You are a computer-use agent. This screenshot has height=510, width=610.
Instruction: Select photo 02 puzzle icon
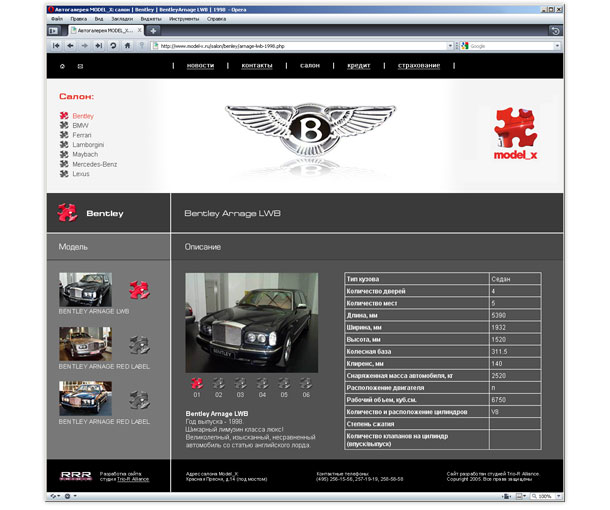pos(219,384)
